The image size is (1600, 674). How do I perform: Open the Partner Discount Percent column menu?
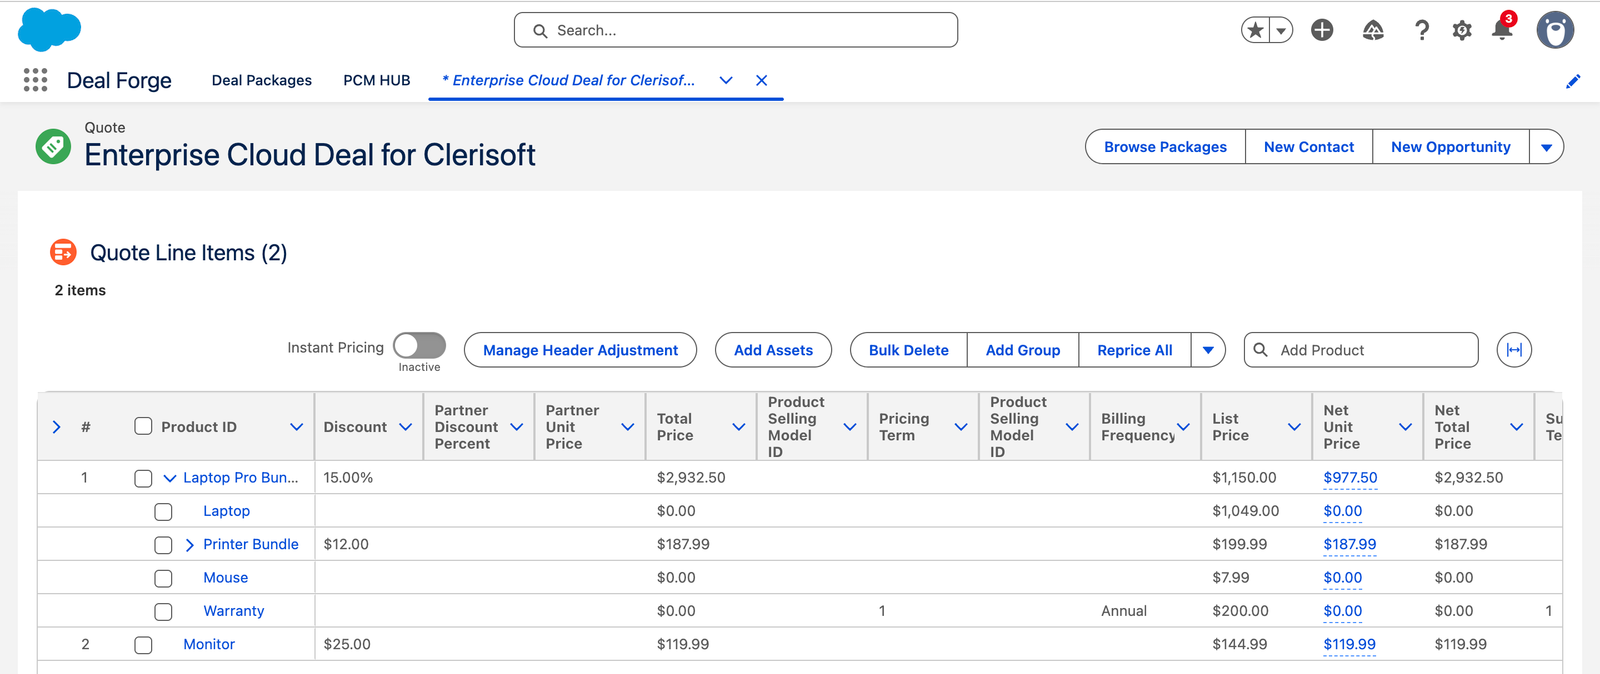(x=517, y=427)
